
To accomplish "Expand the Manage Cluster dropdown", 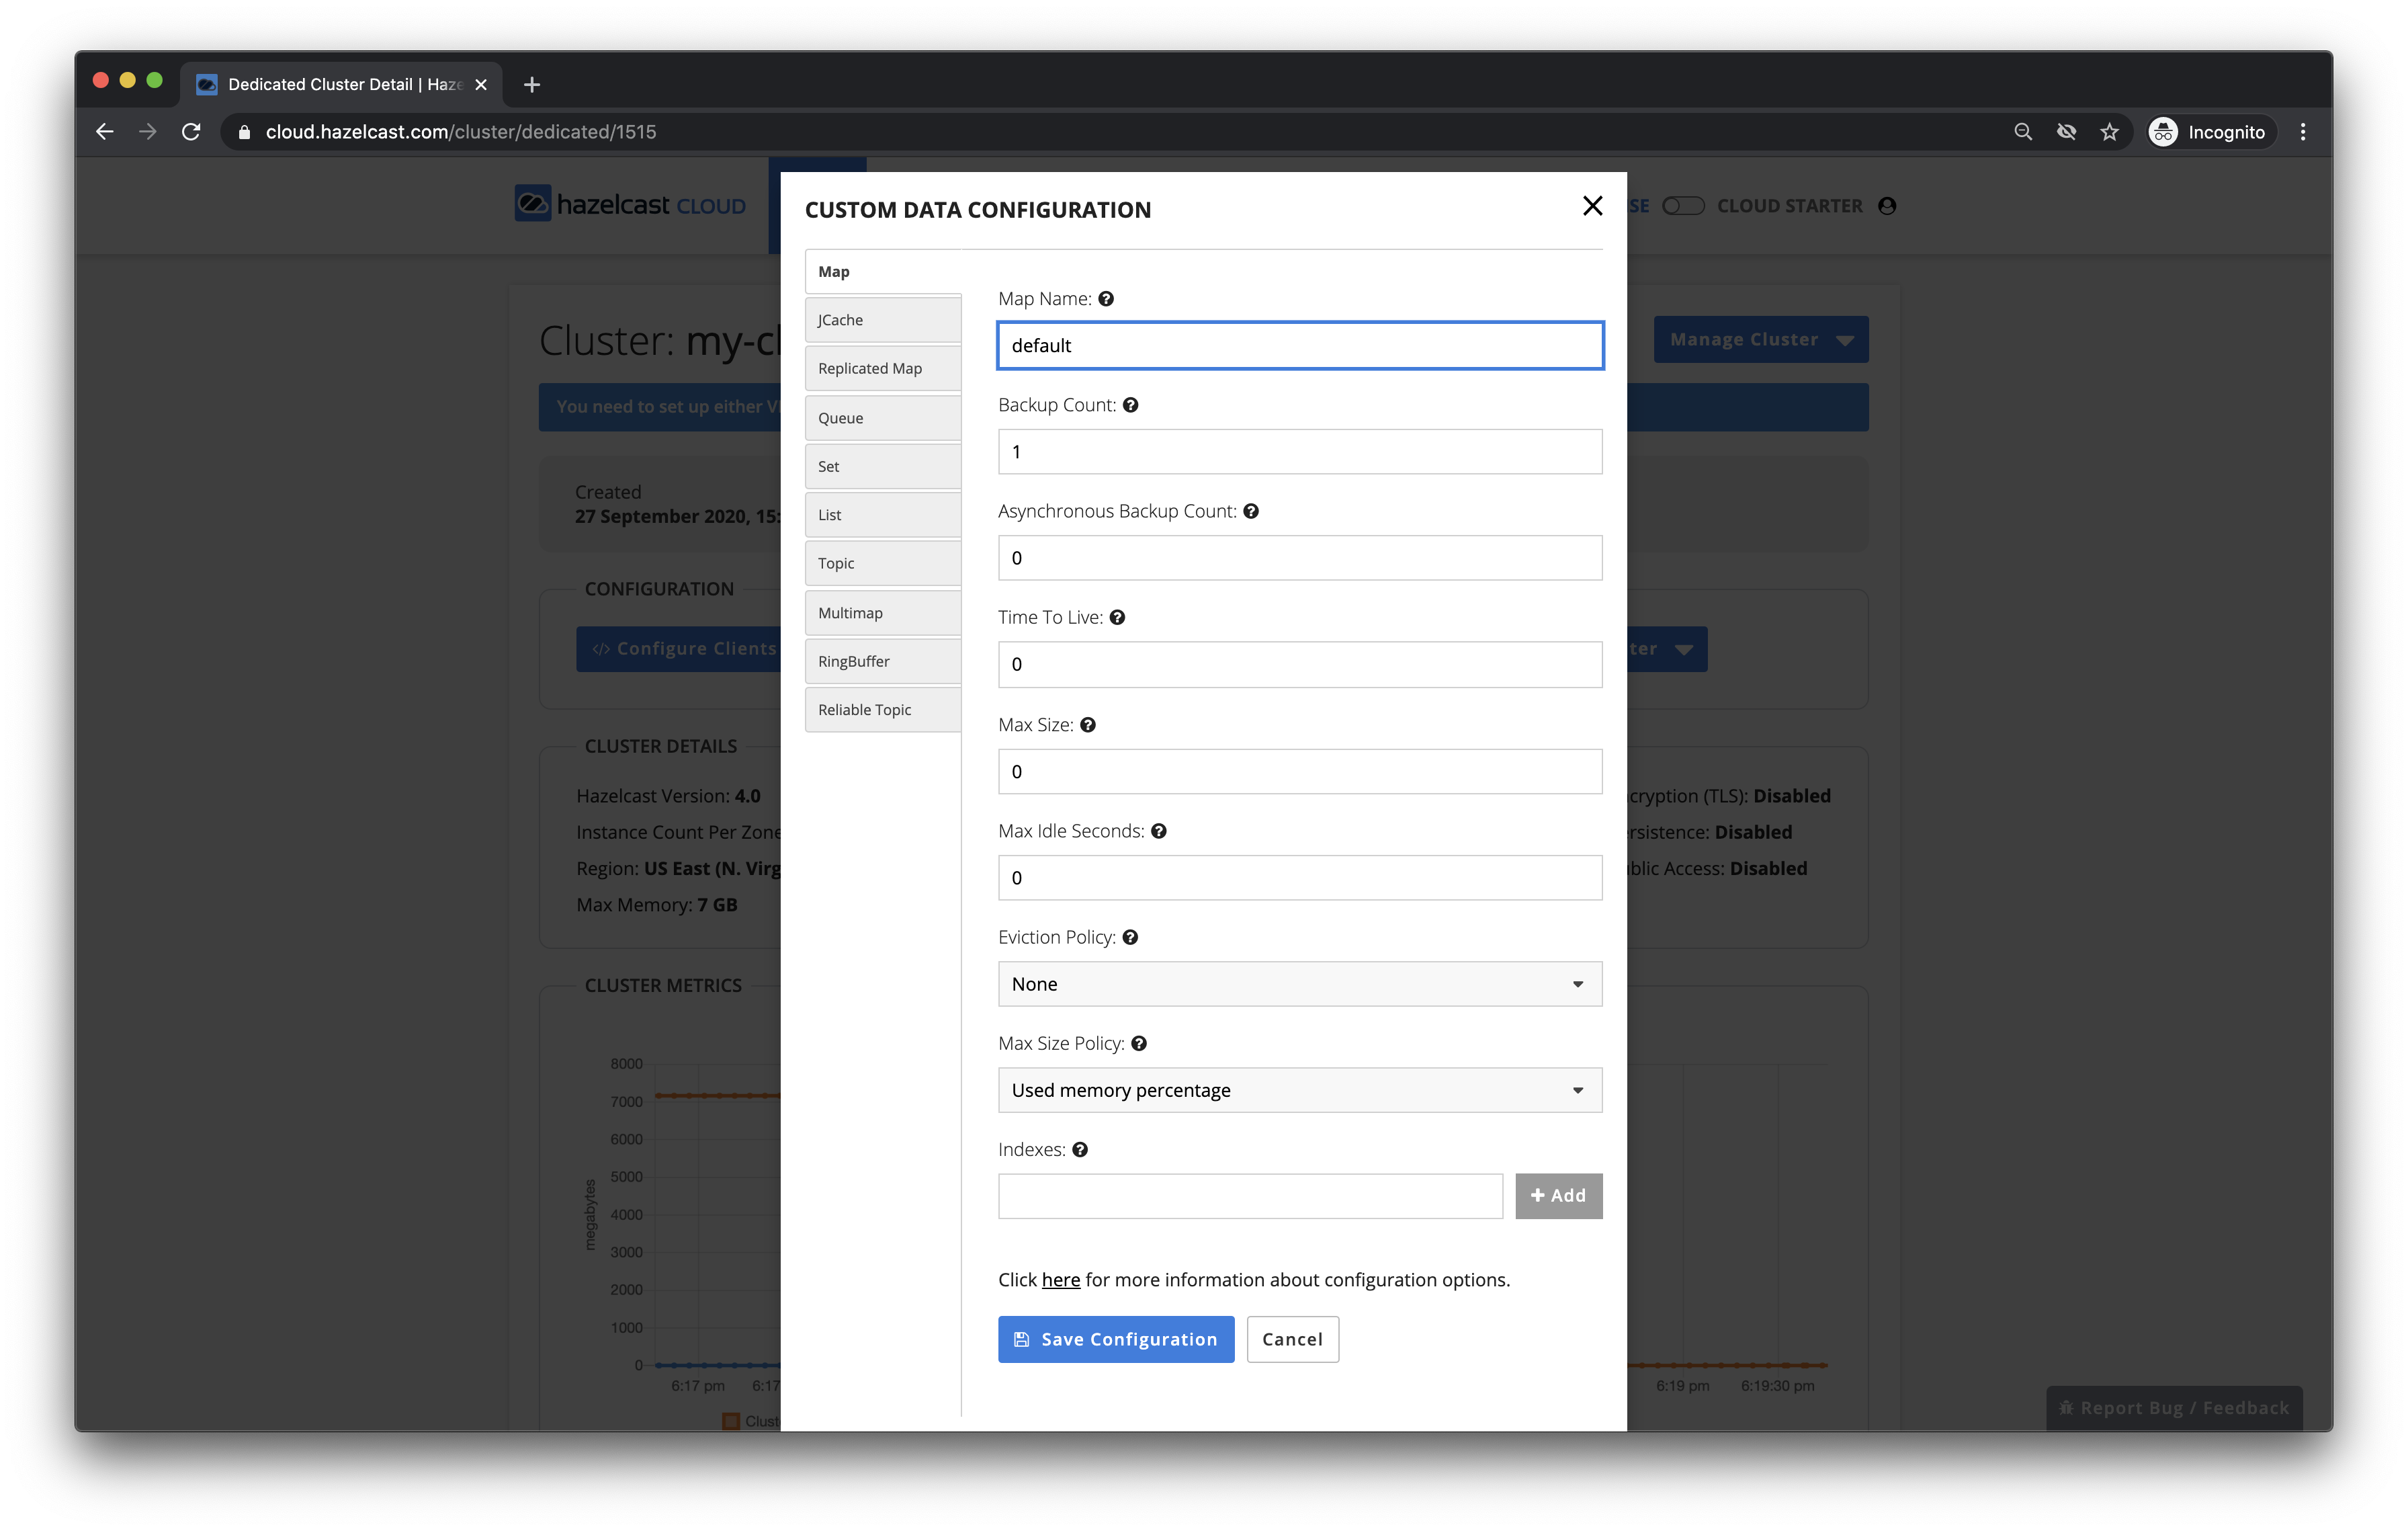I will pos(1760,339).
